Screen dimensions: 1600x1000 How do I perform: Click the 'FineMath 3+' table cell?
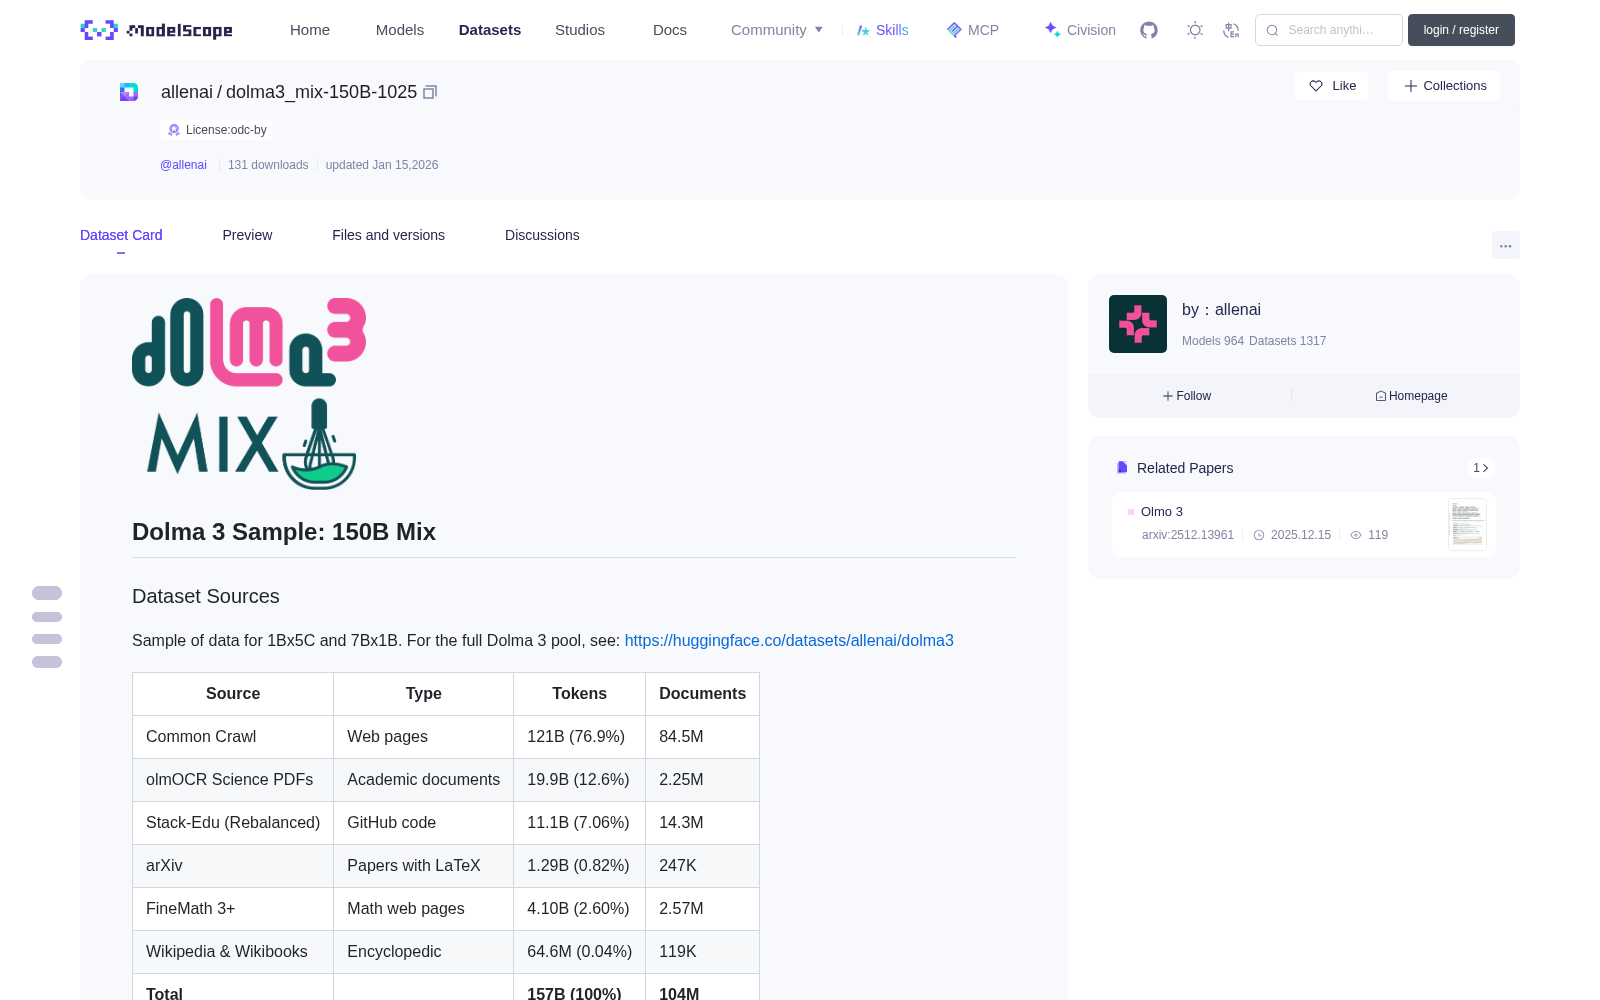point(233,909)
